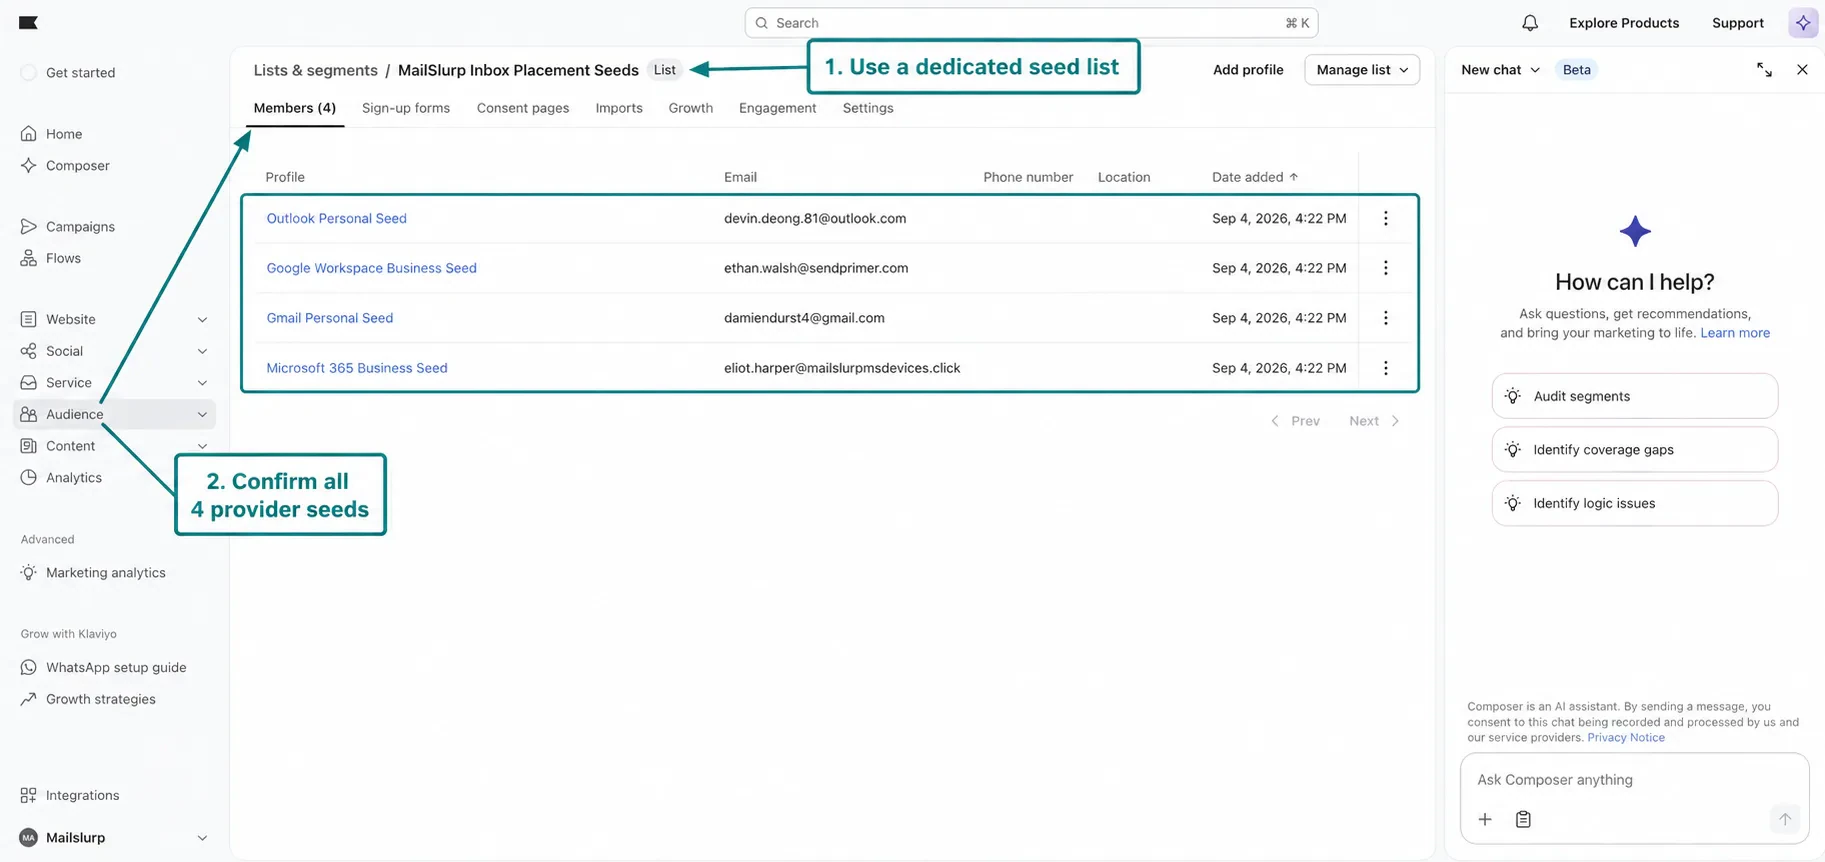1825x862 pixels.
Task: Switch to the Engagement tab
Action: 778,108
